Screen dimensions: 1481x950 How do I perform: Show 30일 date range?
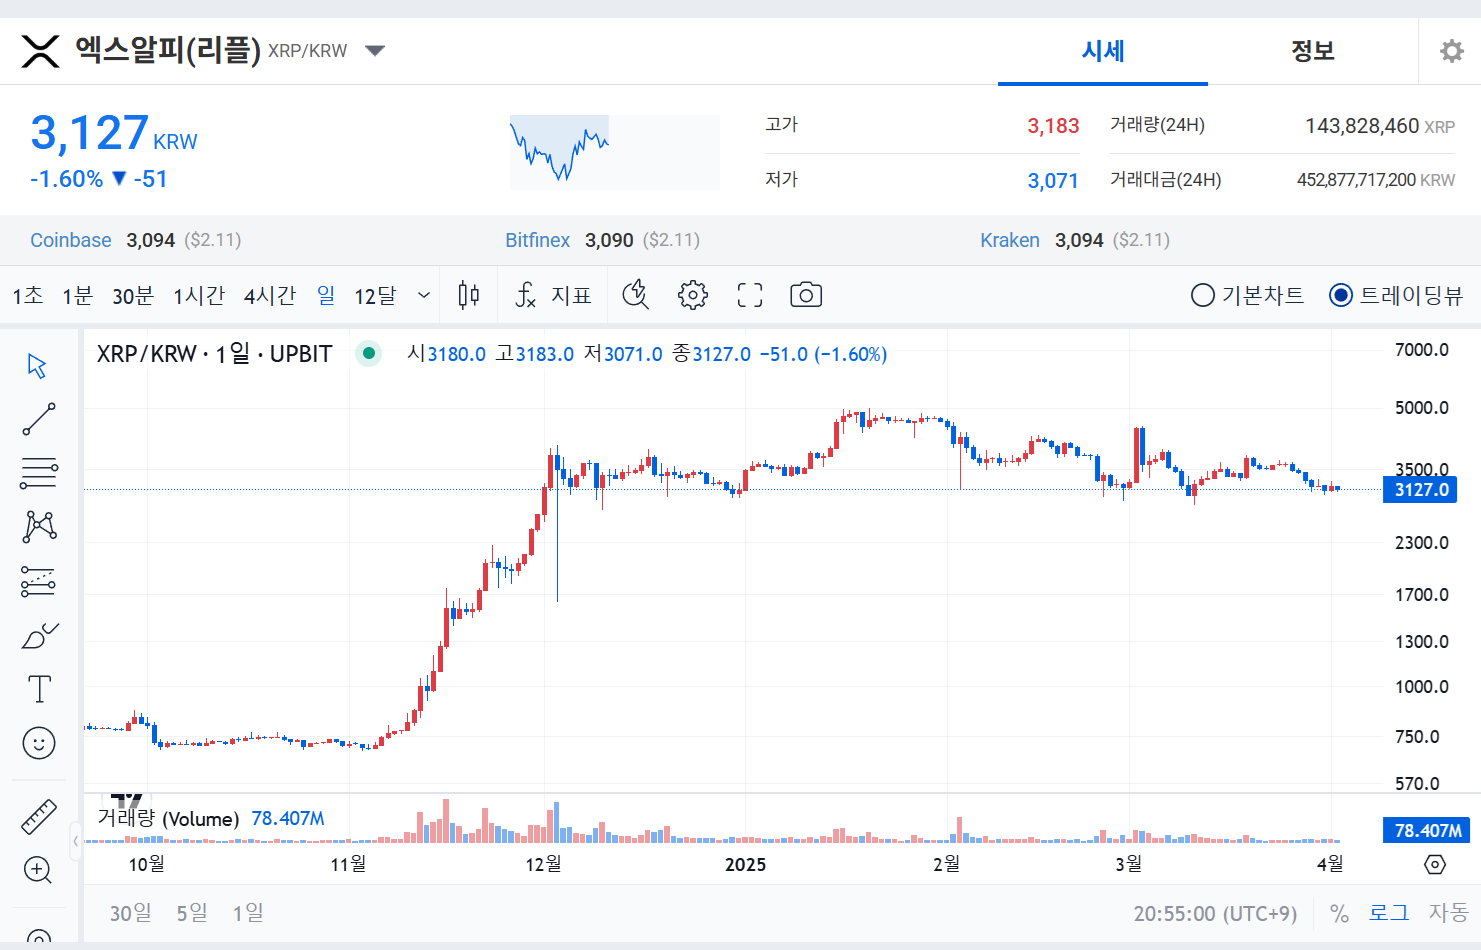(131, 913)
